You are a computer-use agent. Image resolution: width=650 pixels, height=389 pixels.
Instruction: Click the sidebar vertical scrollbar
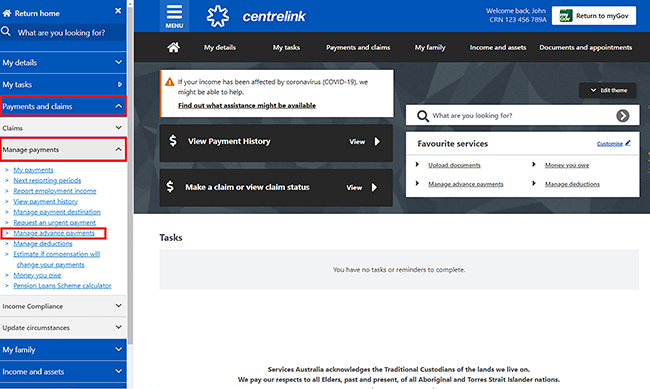pyautogui.click(x=130, y=174)
